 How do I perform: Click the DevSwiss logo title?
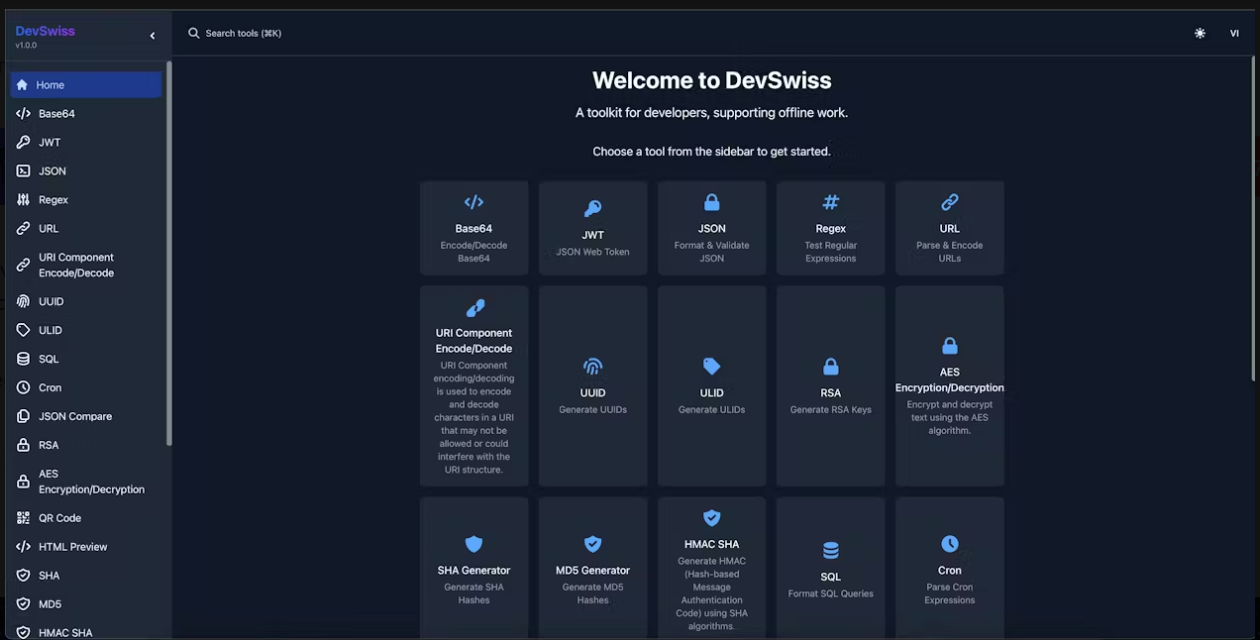pos(45,31)
